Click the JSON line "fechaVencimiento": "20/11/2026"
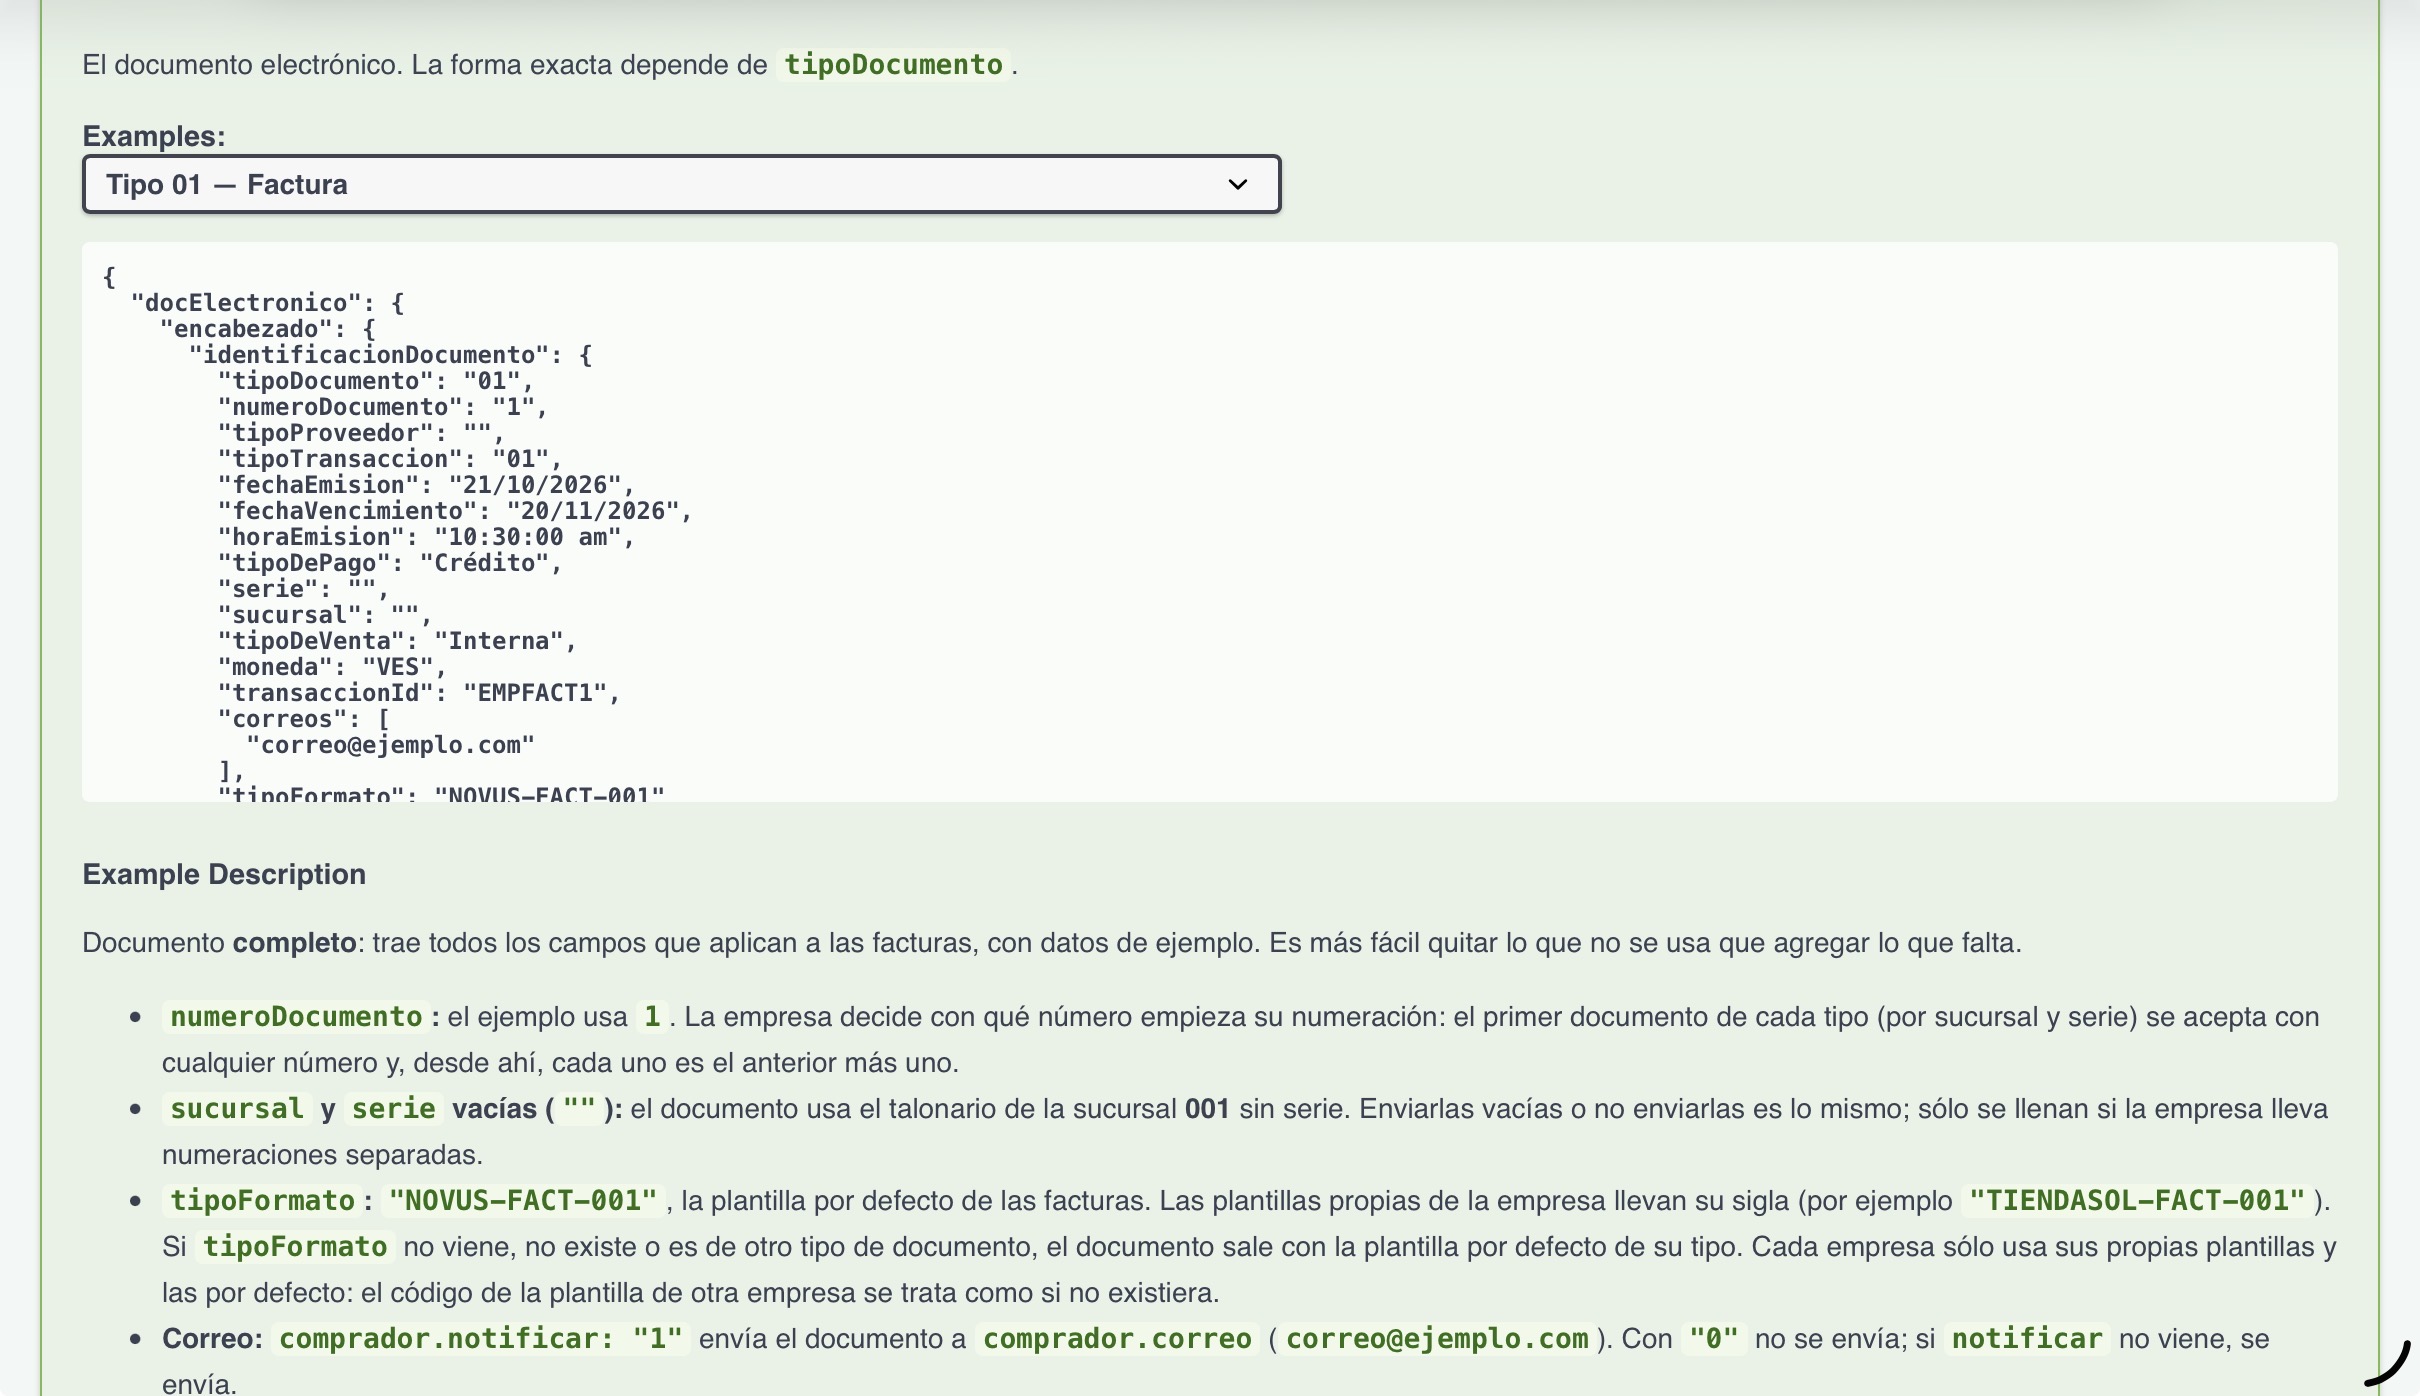The width and height of the screenshot is (2420, 1396). click(x=455, y=511)
